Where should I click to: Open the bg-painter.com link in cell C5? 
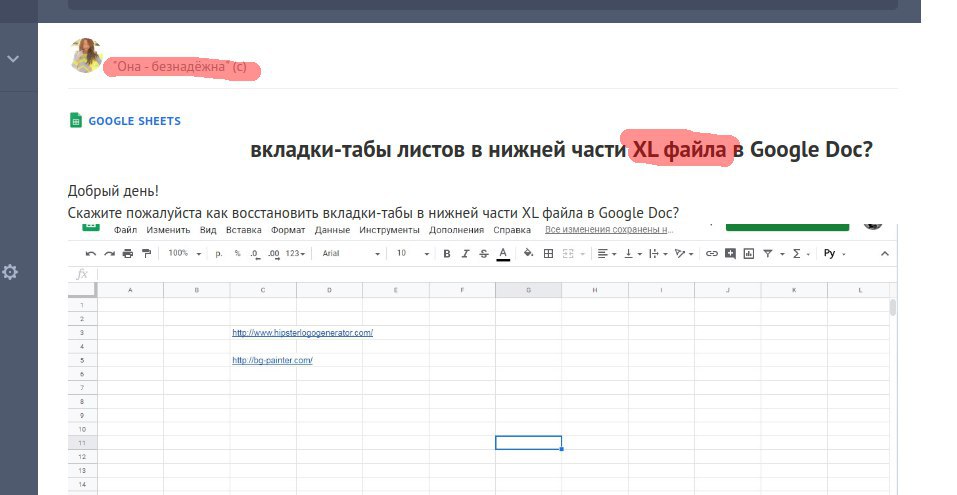272,360
